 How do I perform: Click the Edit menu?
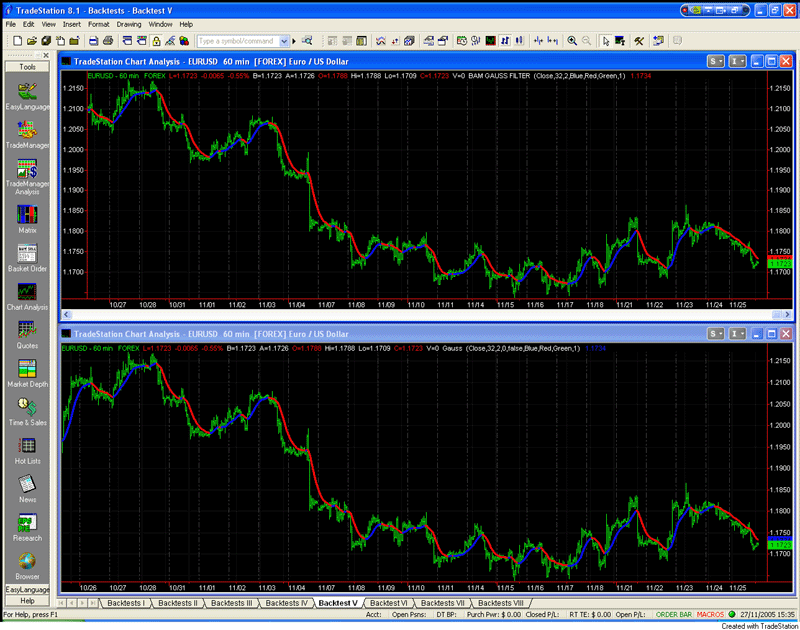click(x=29, y=24)
